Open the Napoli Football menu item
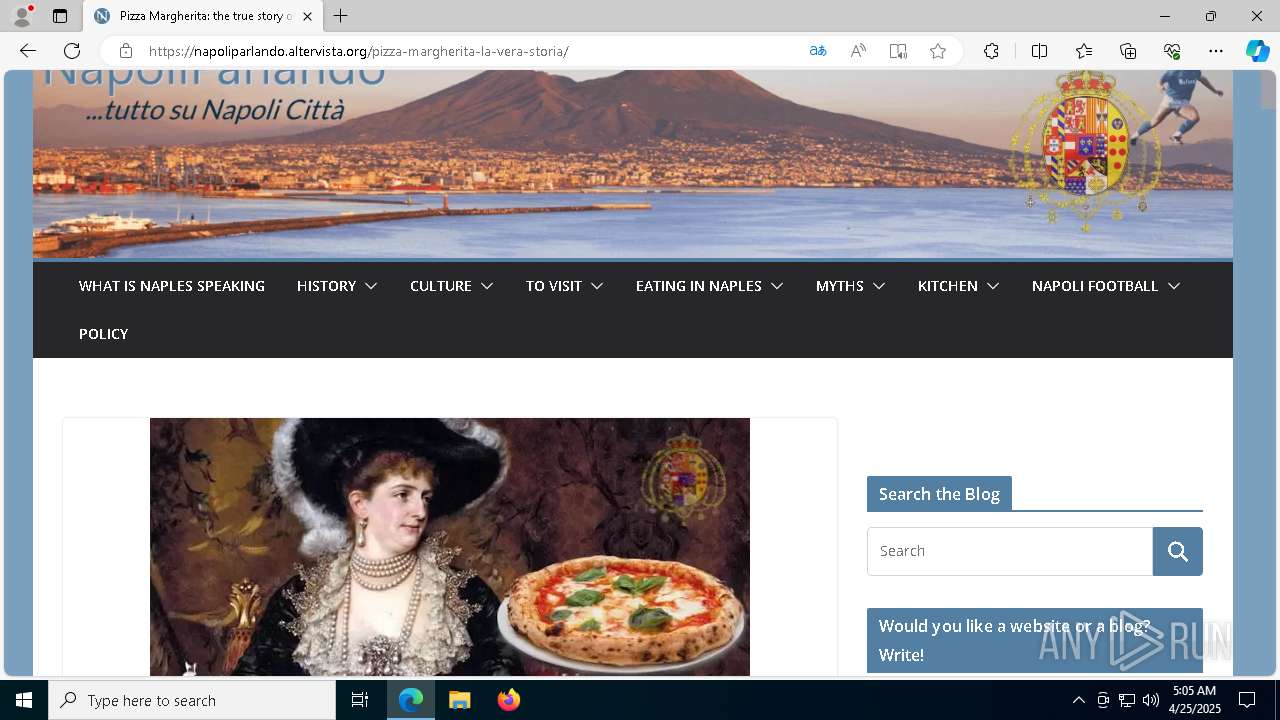 pos(1095,286)
